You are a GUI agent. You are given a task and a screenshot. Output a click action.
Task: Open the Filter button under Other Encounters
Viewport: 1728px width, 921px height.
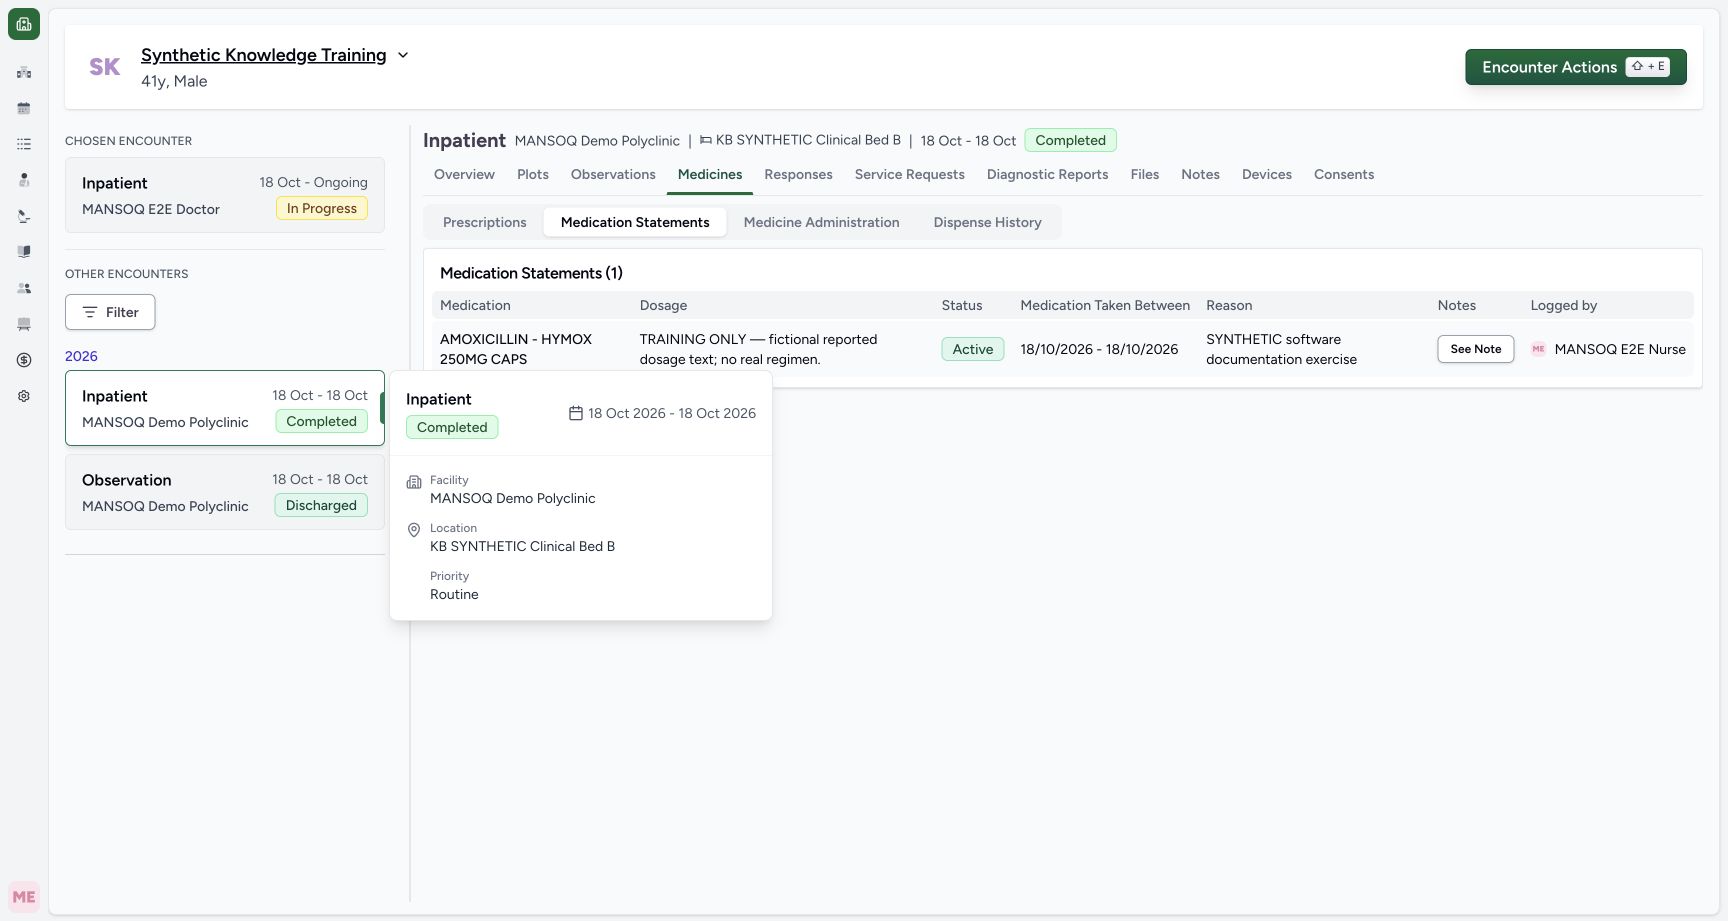[x=110, y=312]
